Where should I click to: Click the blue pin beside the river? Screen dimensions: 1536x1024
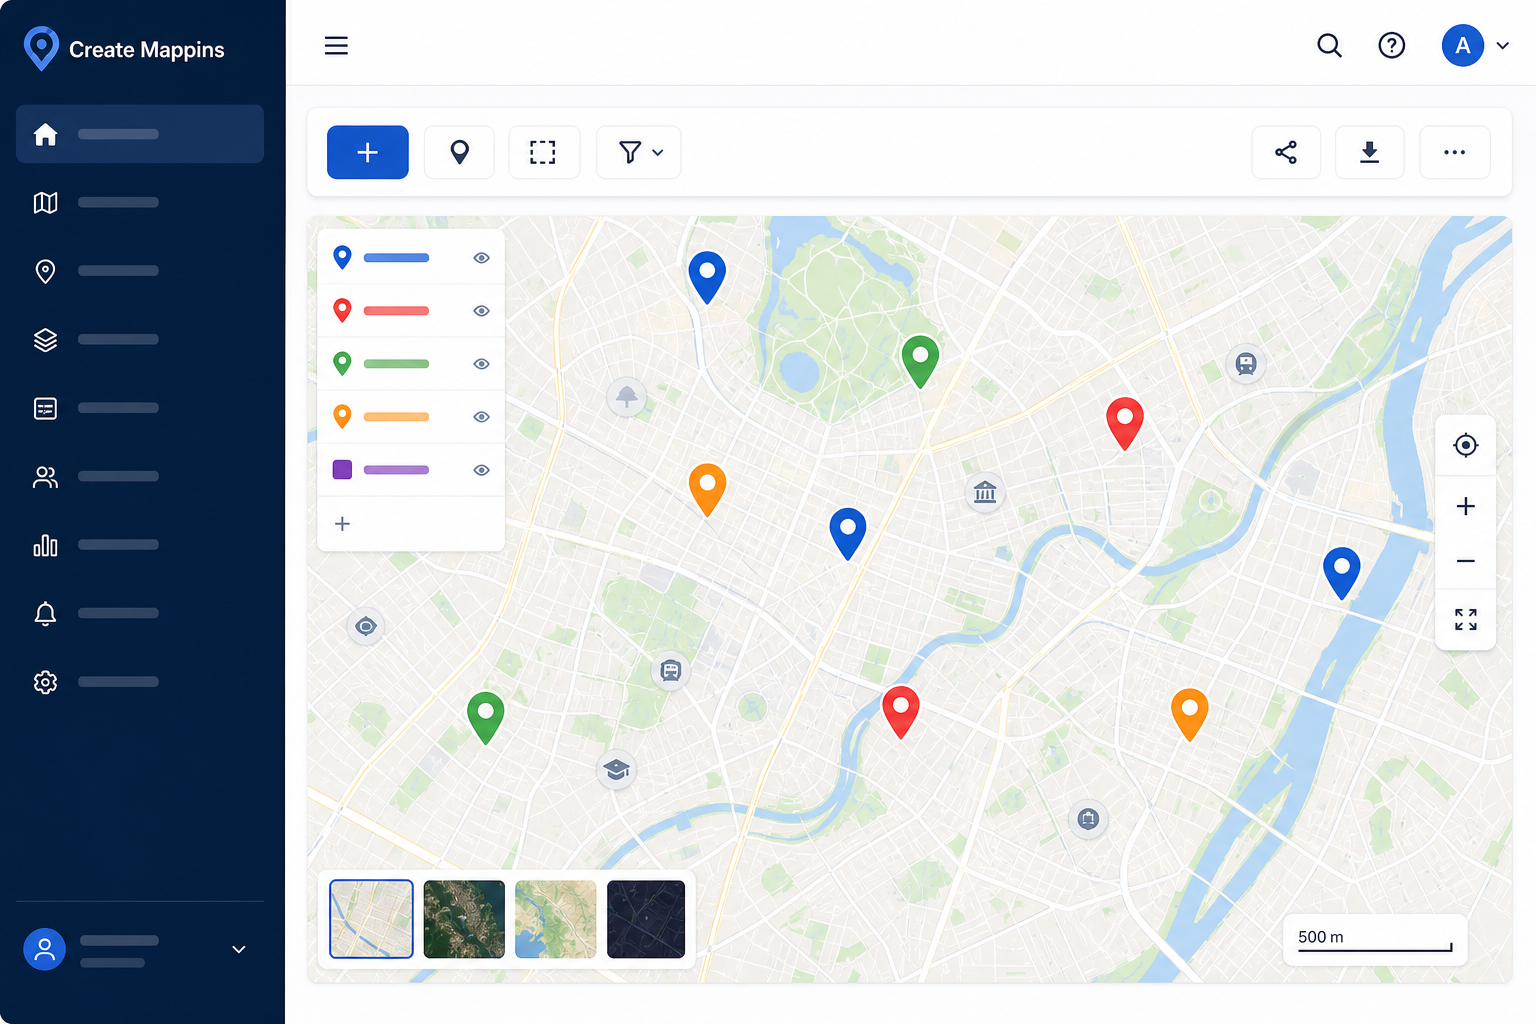pyautogui.click(x=1342, y=573)
